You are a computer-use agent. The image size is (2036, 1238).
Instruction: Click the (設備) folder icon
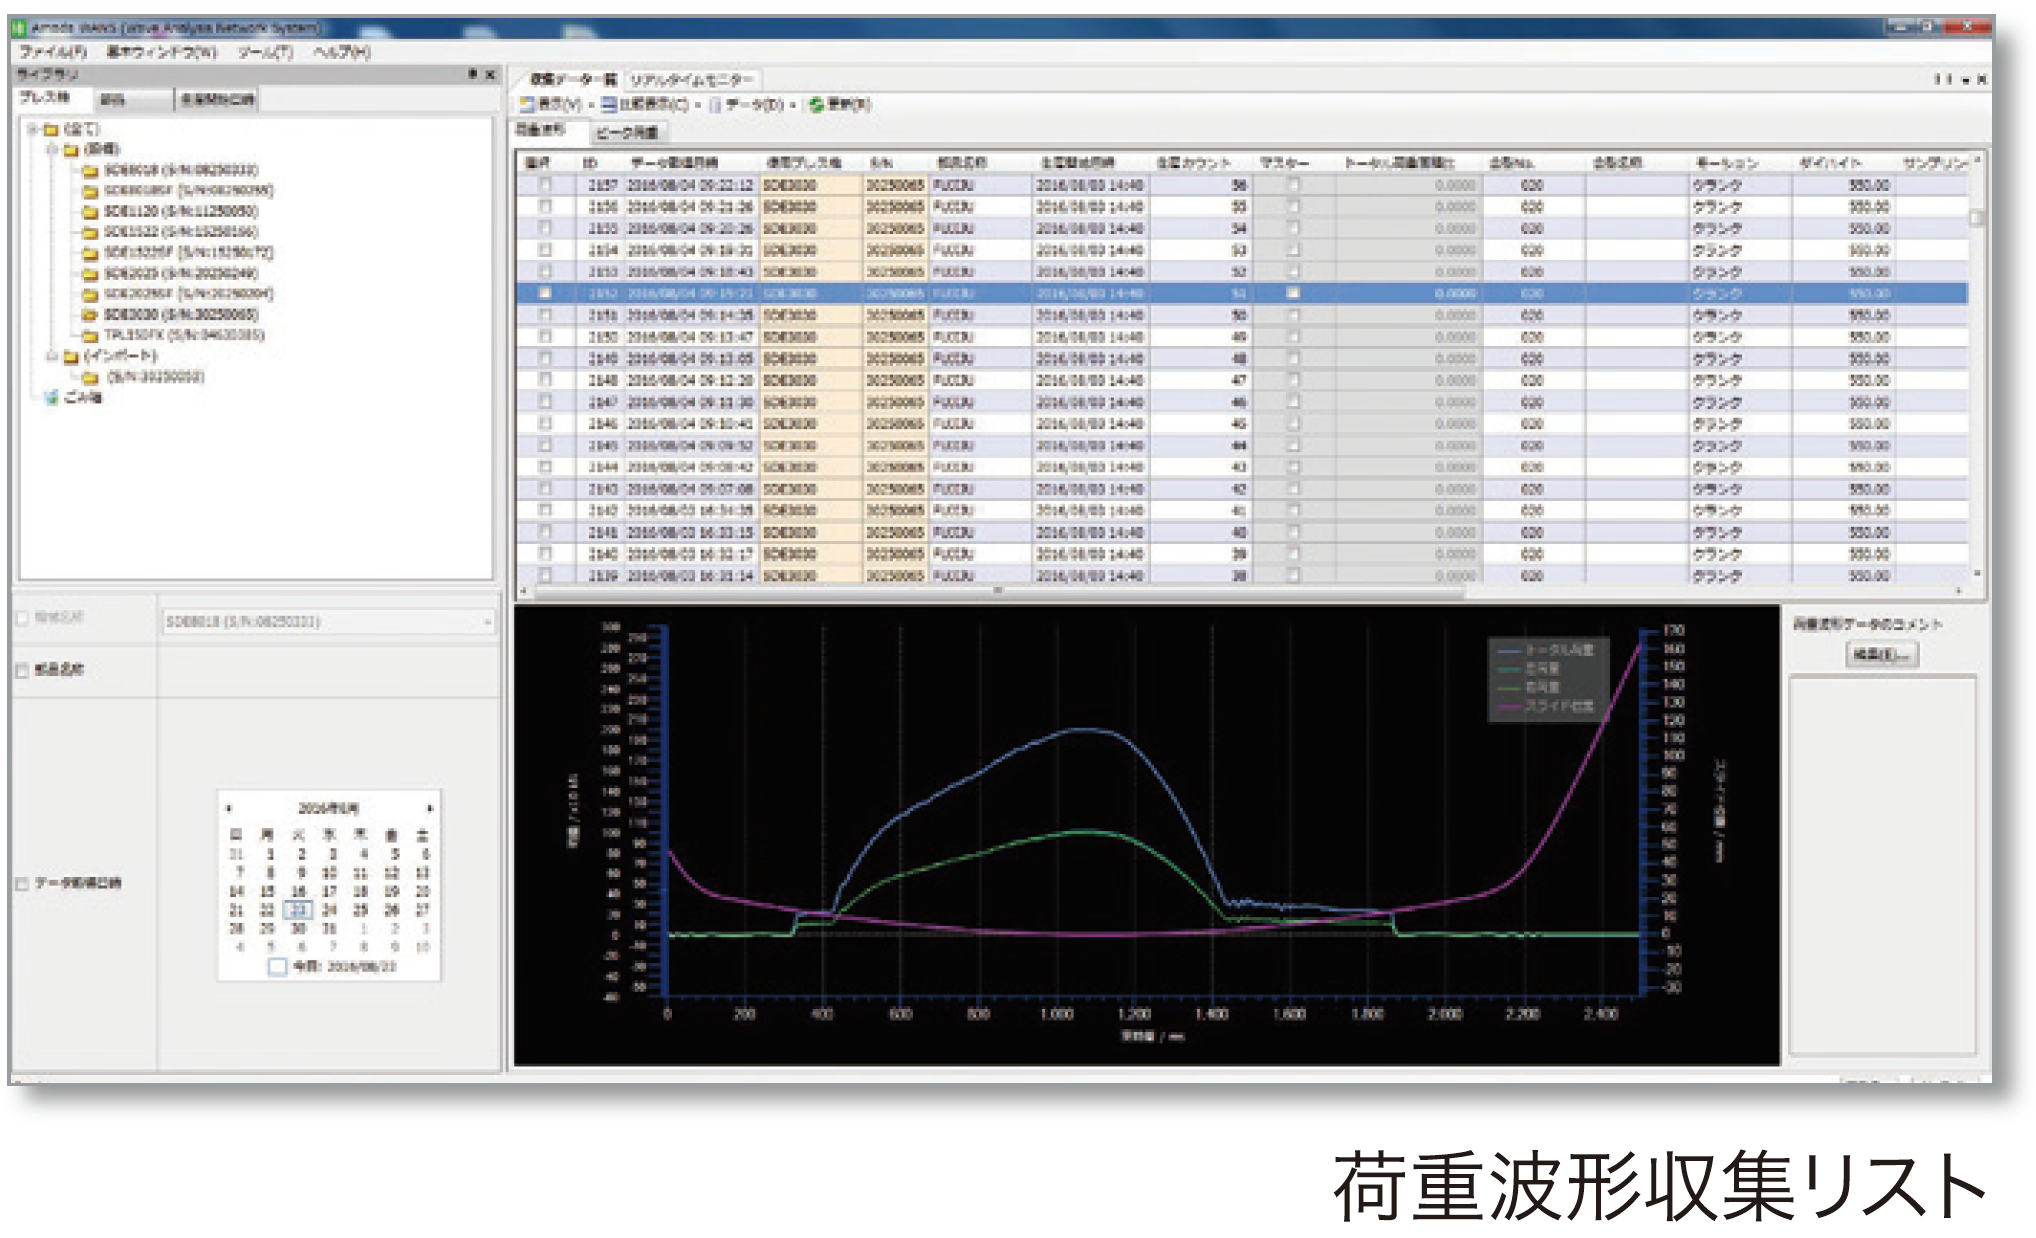pyautogui.click(x=71, y=150)
